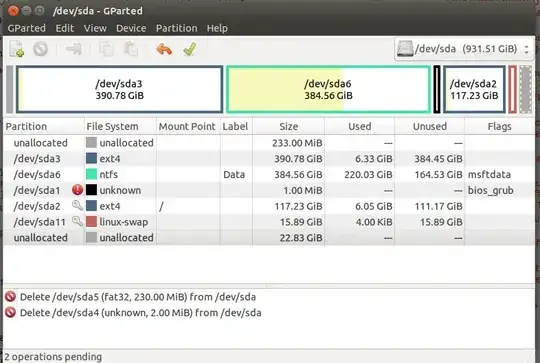This screenshot has height=363, width=540.
Task: Click the black unknown filesystem swatch
Action: click(x=91, y=190)
